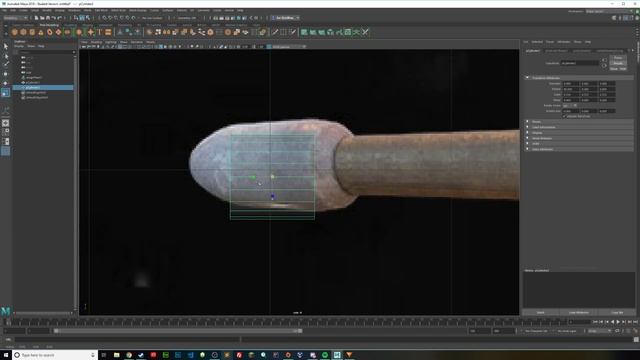Screen dimensions: 640x360
Task: Click the last scissors-like icon on the shelf
Action: point(365,32)
